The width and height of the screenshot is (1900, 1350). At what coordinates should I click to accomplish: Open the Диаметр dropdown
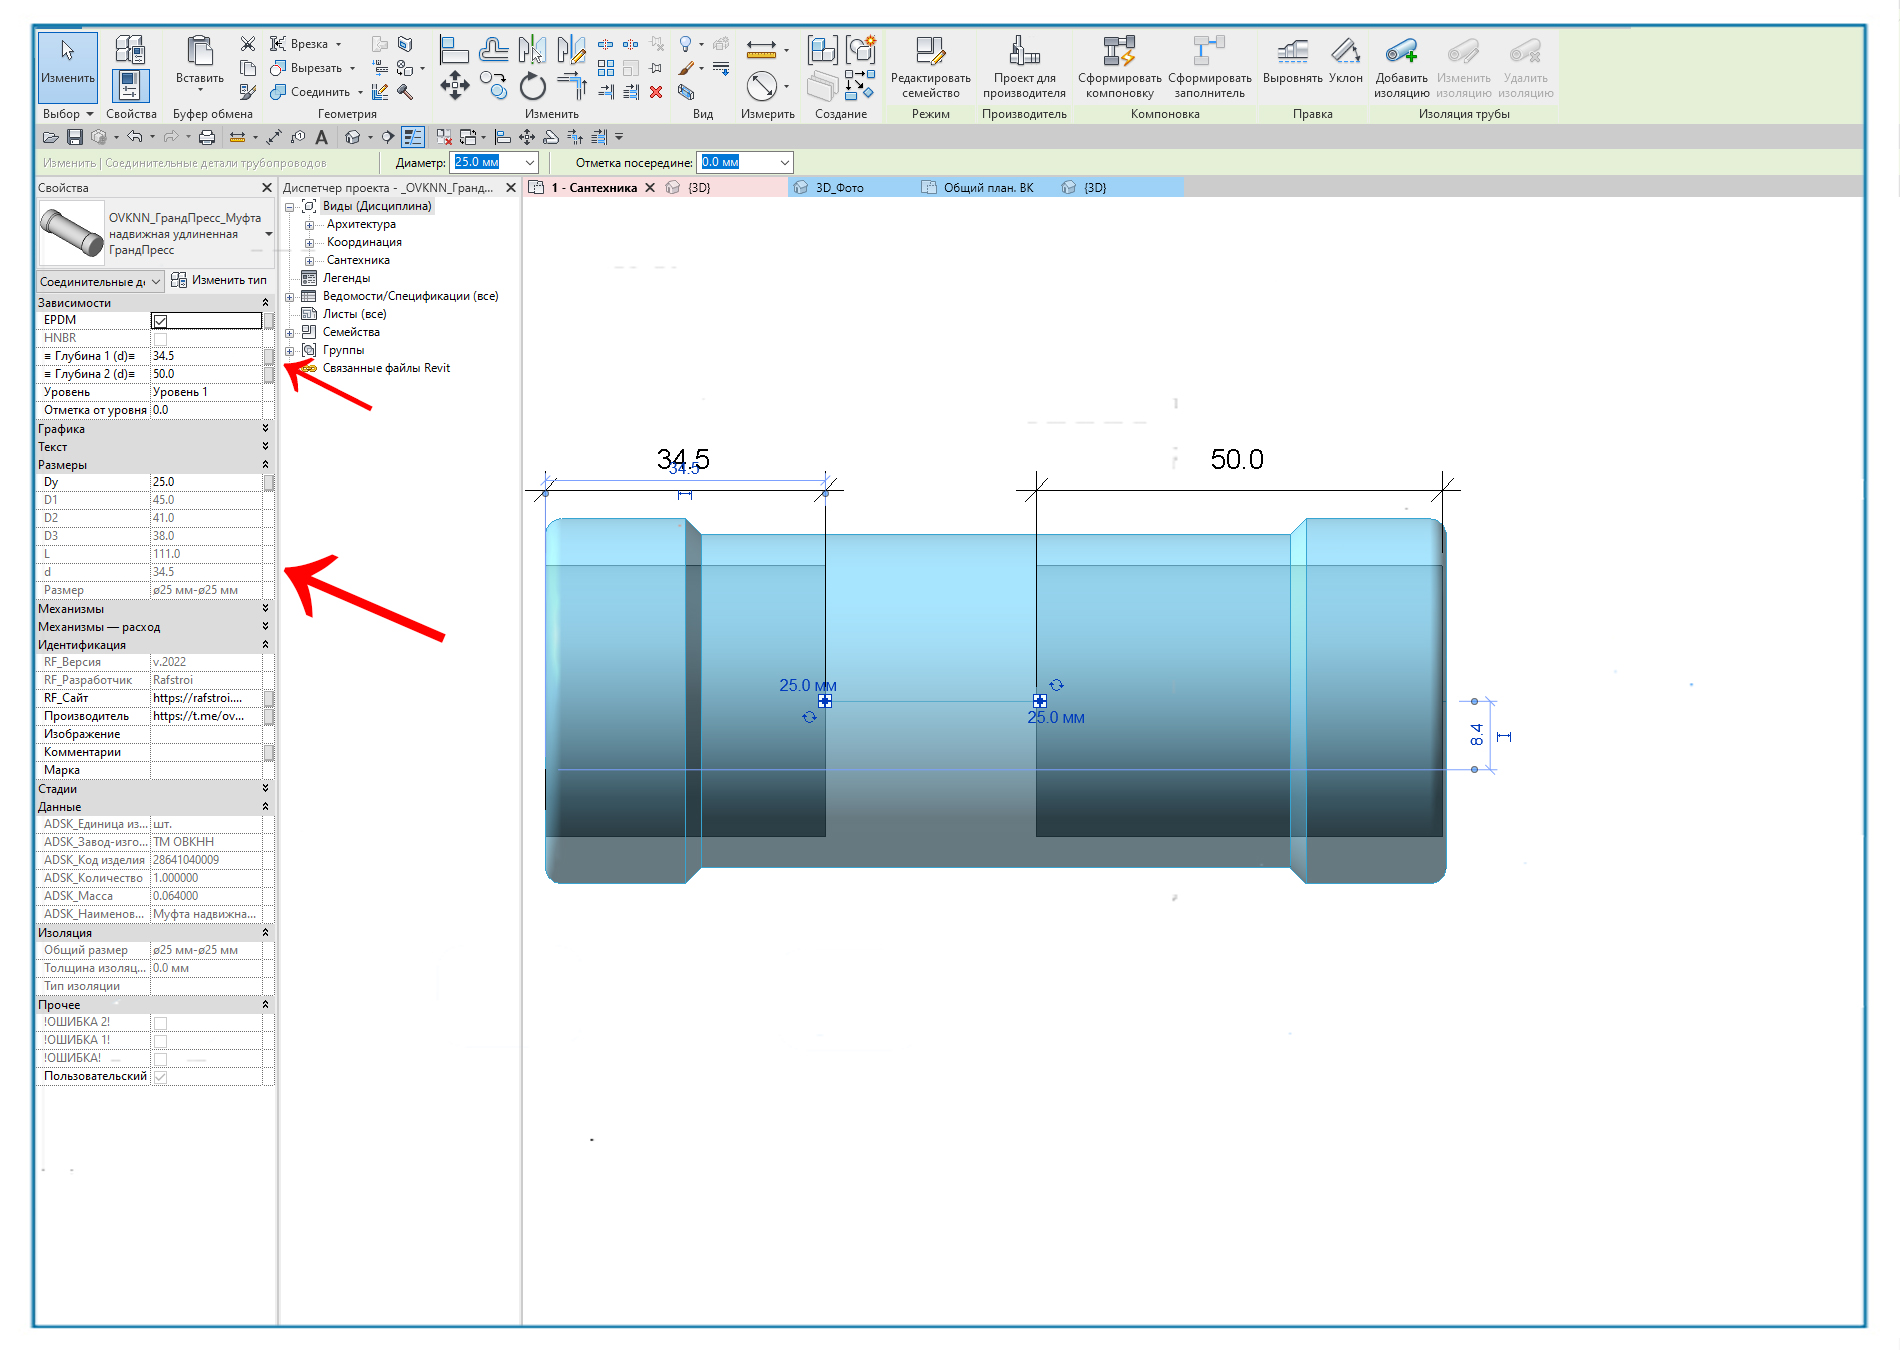tap(530, 162)
